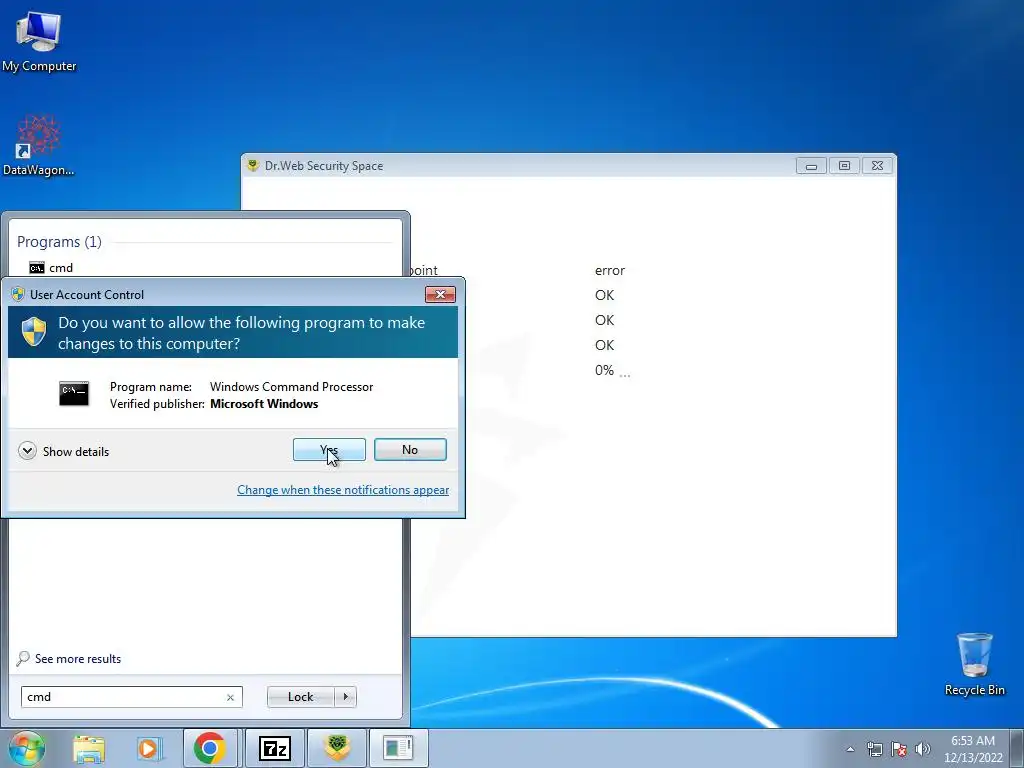Screen dimensions: 1024x768
Task: Show hidden tray icons arrow
Action: click(x=850, y=749)
